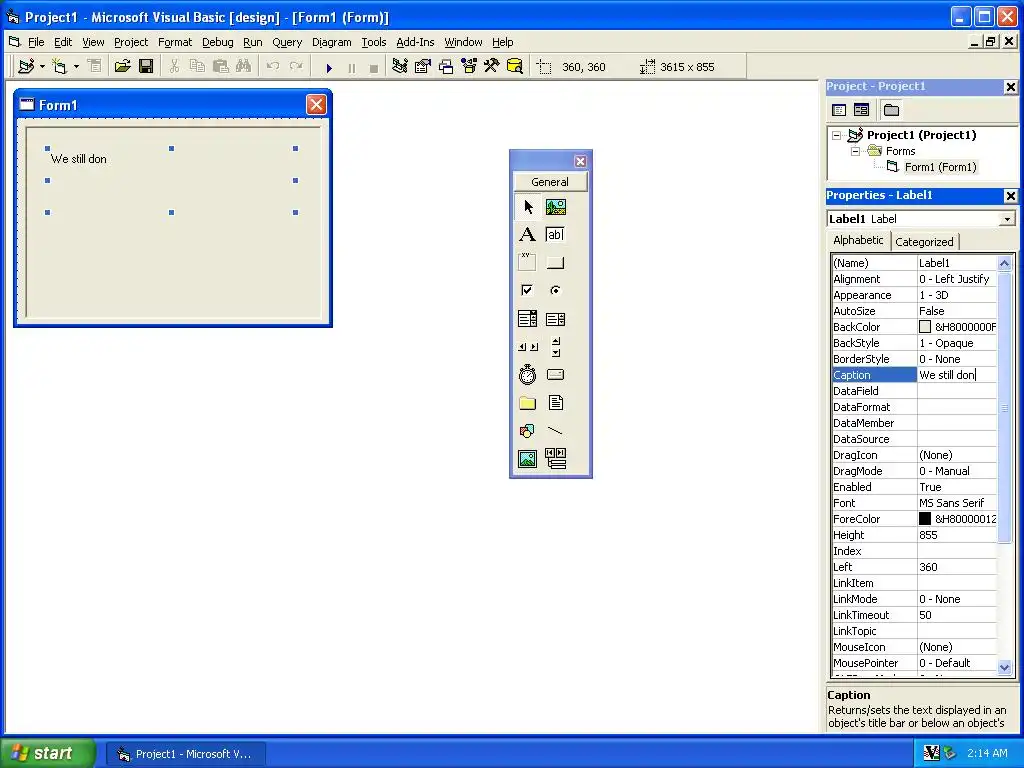
Task: Switch to the Alphabetic tab
Action: click(858, 240)
